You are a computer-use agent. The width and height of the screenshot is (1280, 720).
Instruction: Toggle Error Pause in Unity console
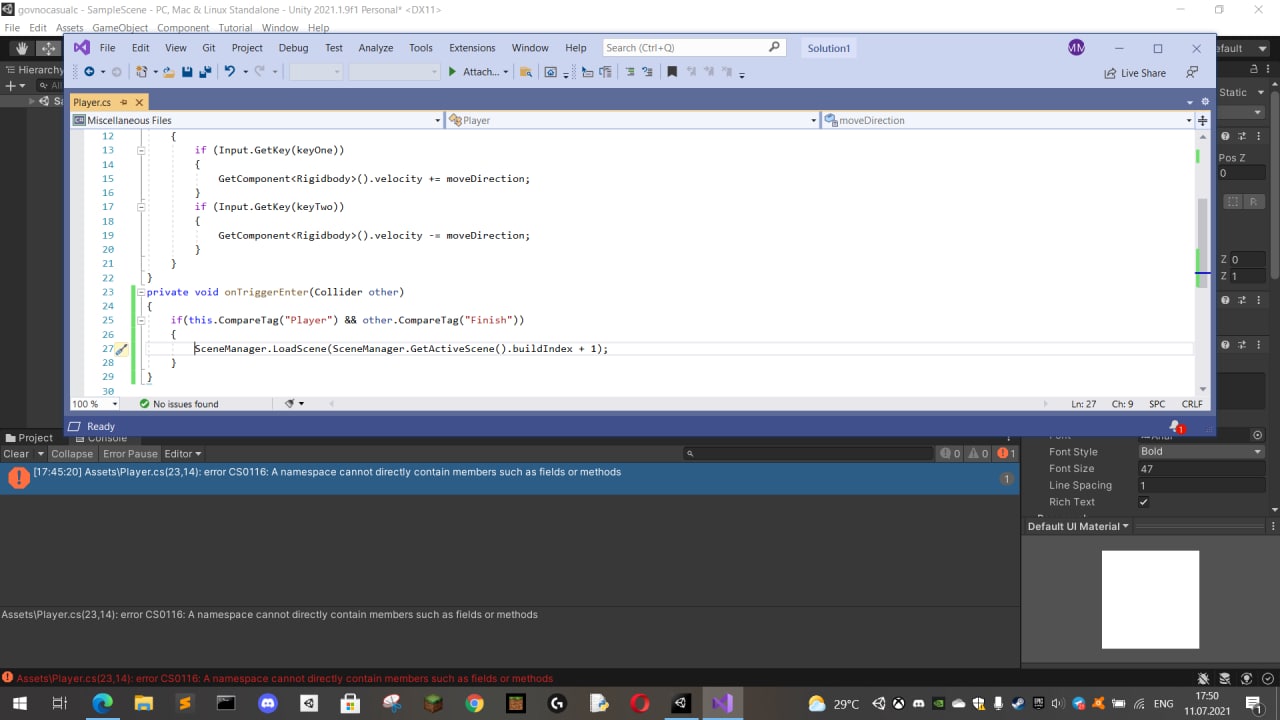click(x=130, y=453)
